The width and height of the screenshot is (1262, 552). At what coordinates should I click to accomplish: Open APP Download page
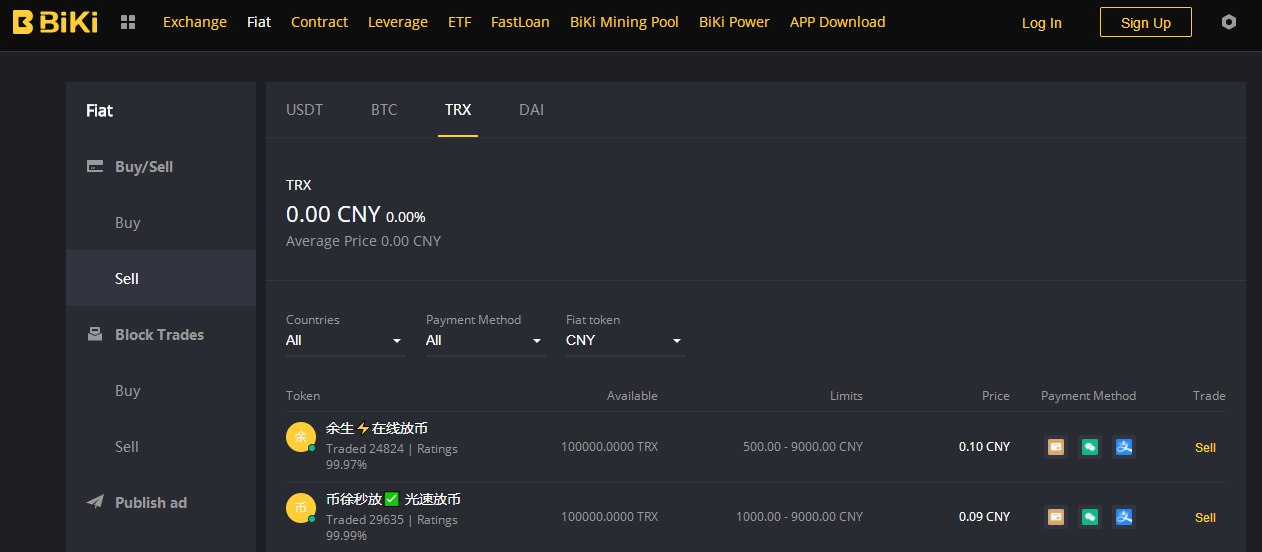point(838,22)
